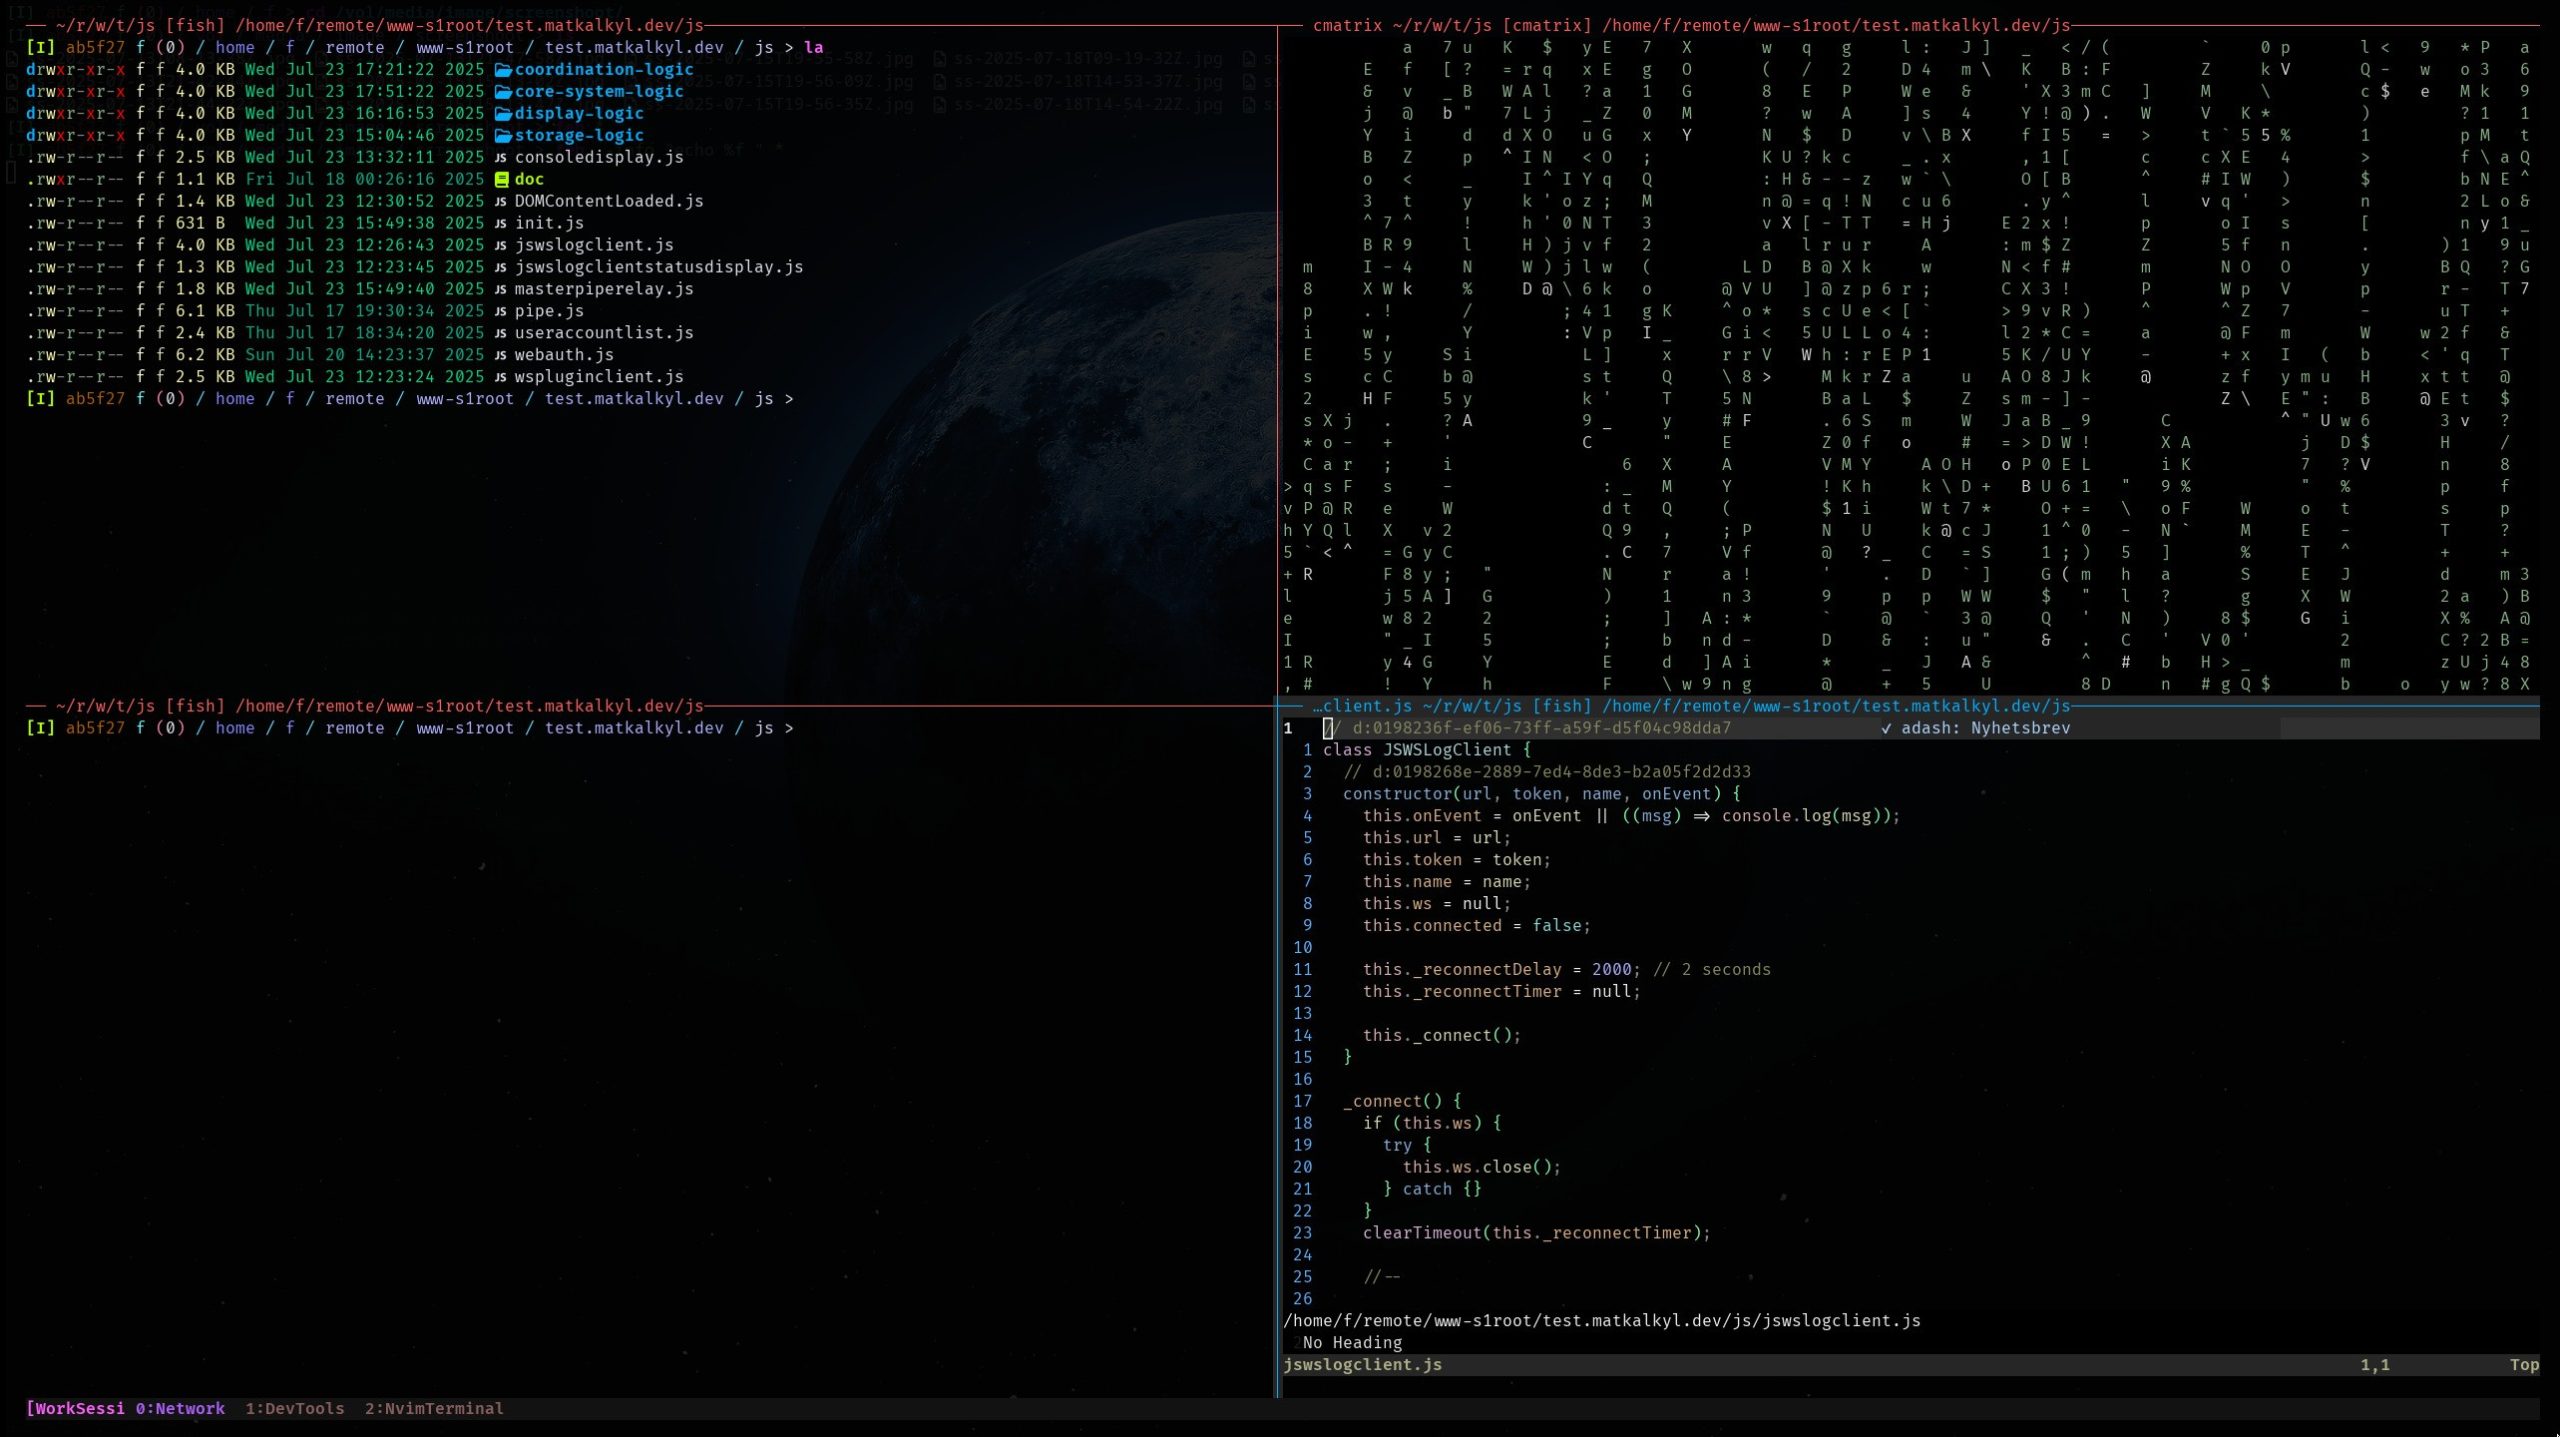Click the JS icon next to webauth.js

pyautogui.click(x=501, y=356)
